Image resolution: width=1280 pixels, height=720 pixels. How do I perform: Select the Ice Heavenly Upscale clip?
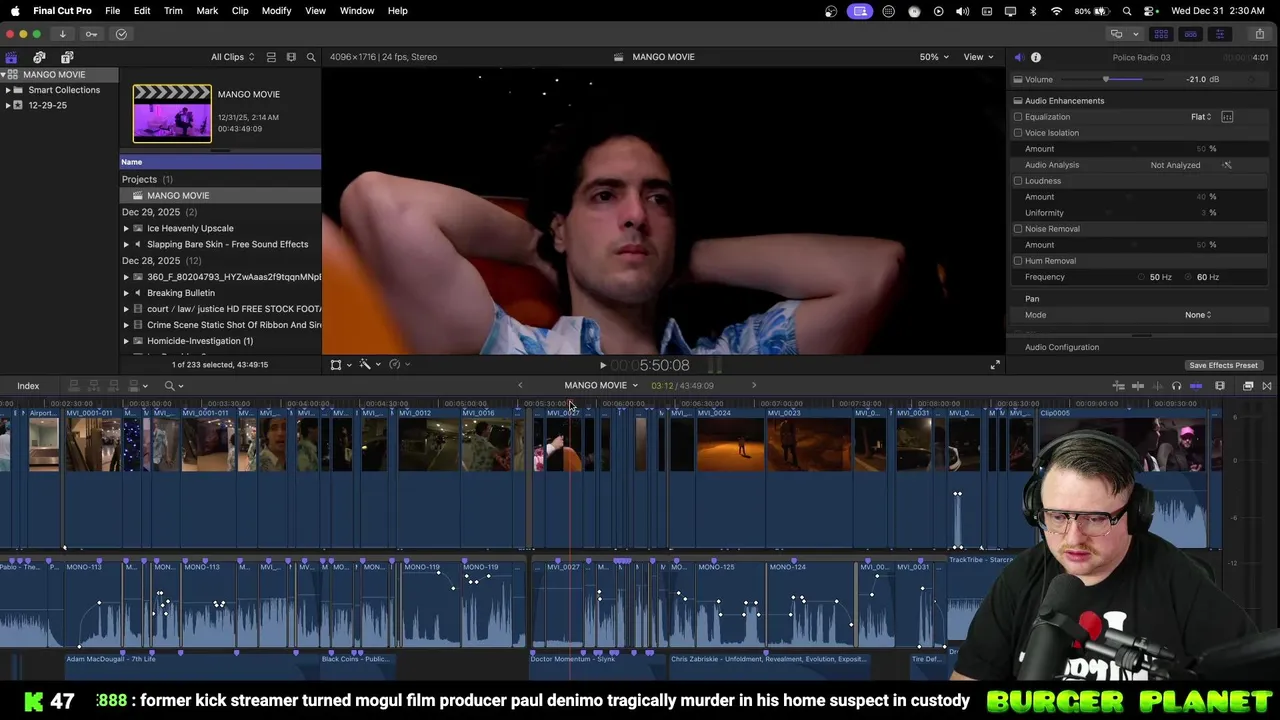coord(190,228)
